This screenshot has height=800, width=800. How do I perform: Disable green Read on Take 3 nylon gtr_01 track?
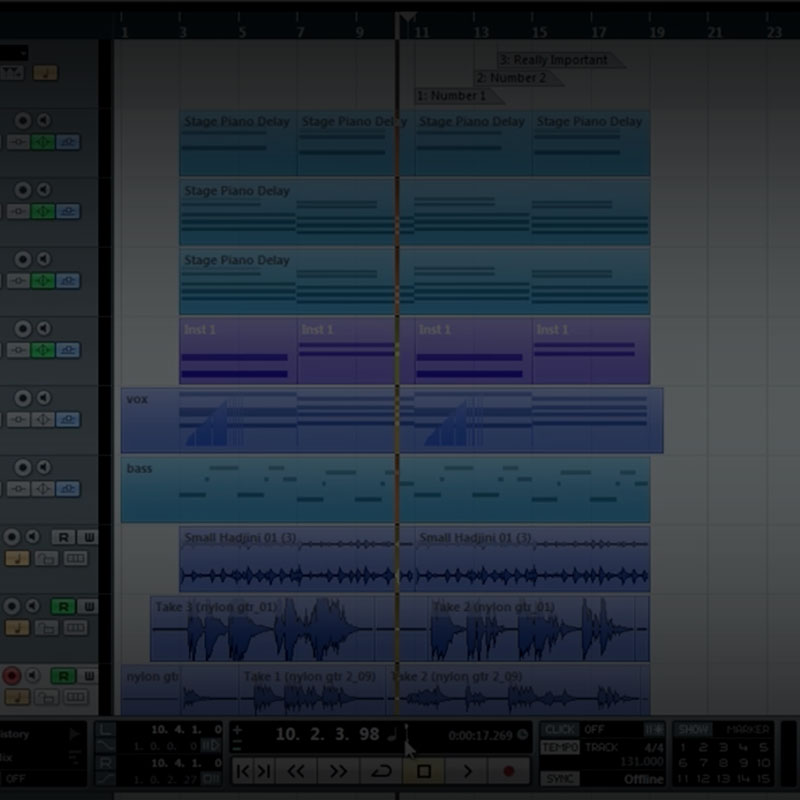tap(63, 607)
